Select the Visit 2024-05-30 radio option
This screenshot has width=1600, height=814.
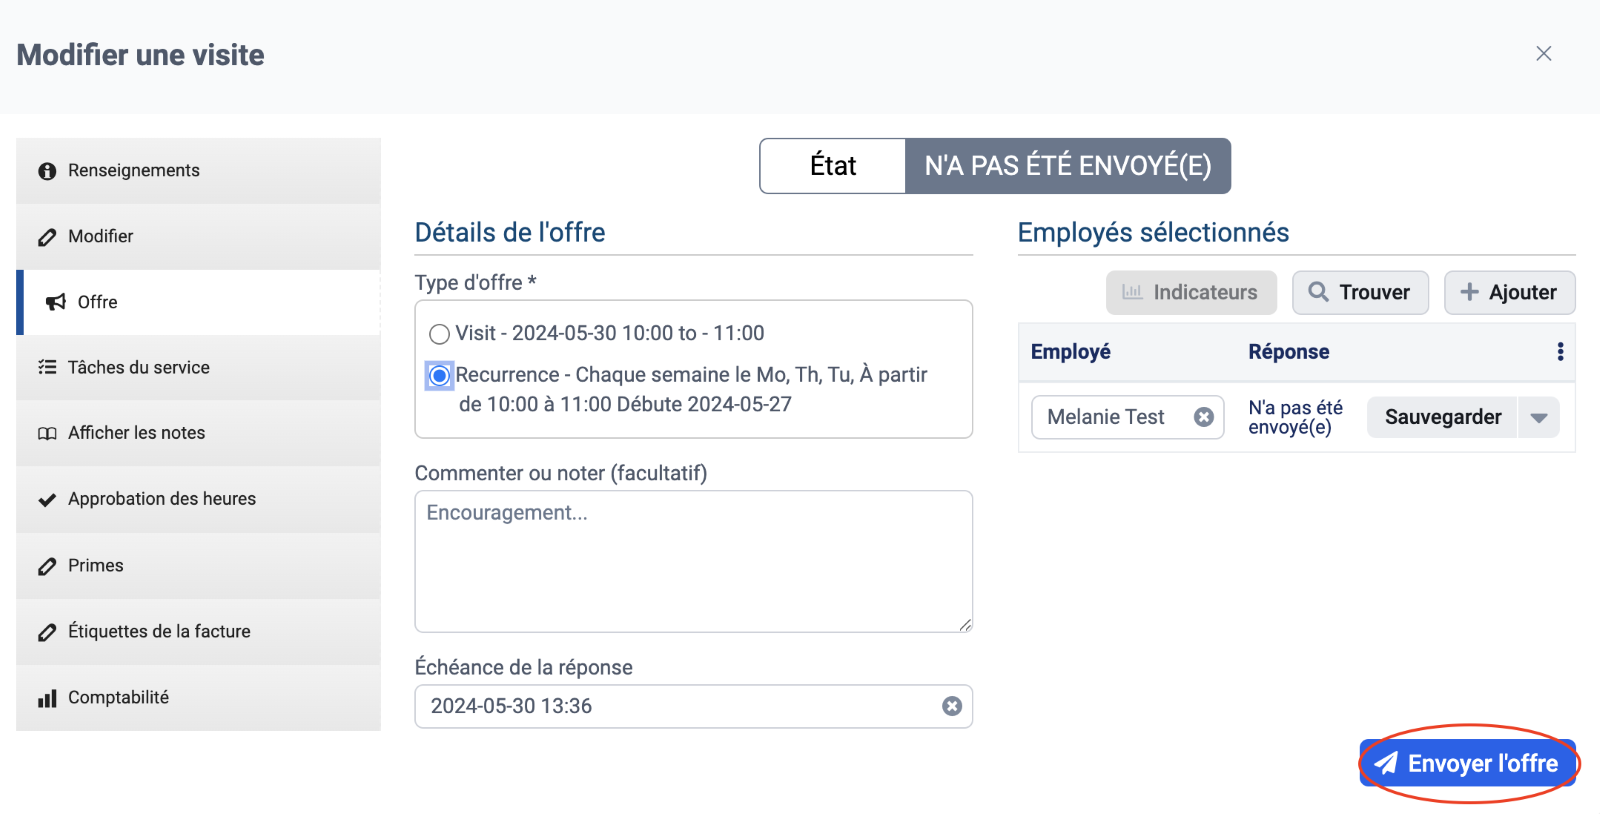pos(439,334)
